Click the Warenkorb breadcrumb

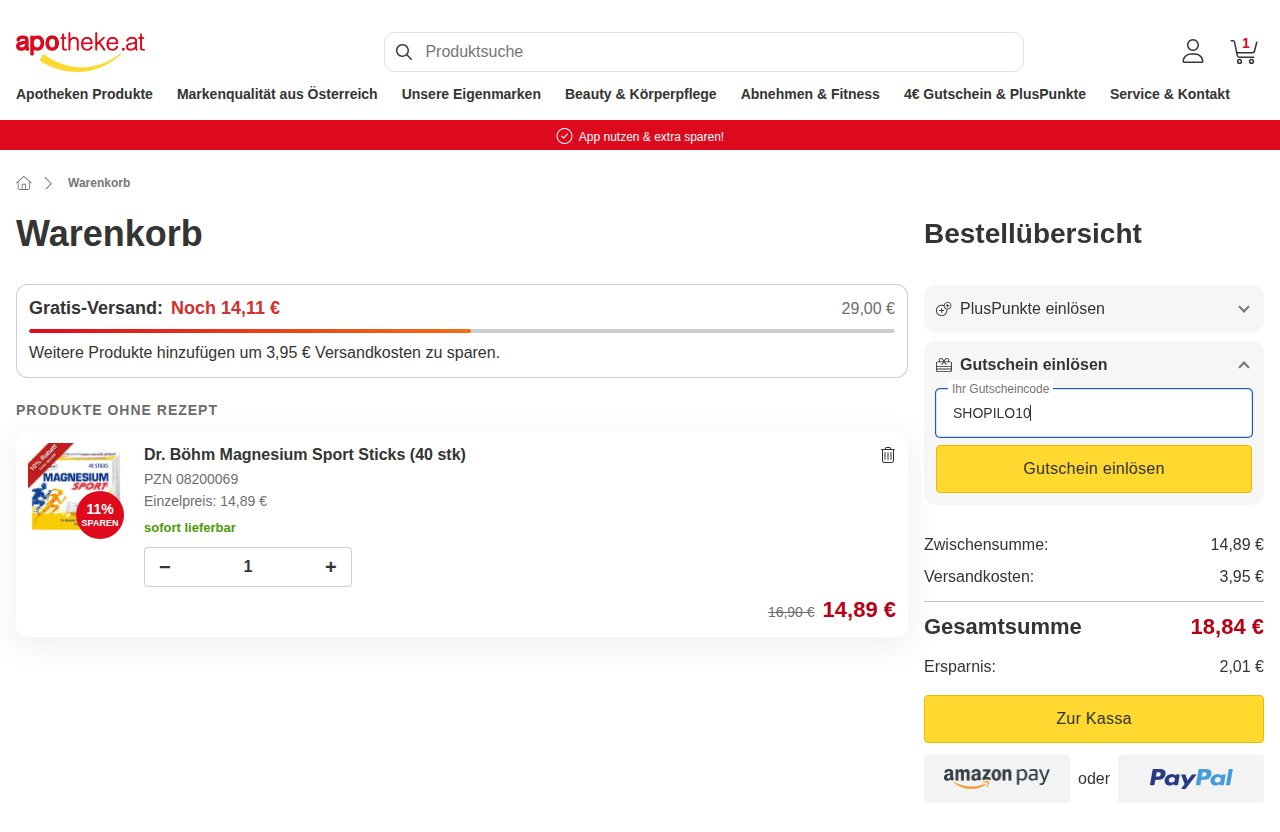point(99,183)
